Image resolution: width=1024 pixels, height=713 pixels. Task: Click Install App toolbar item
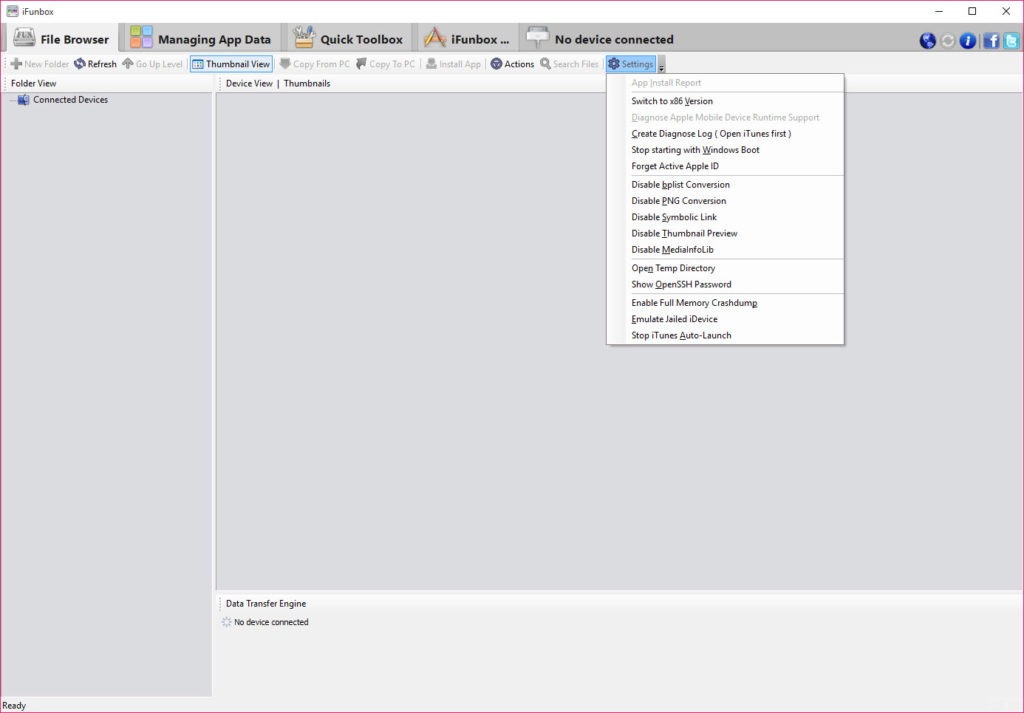tap(453, 64)
